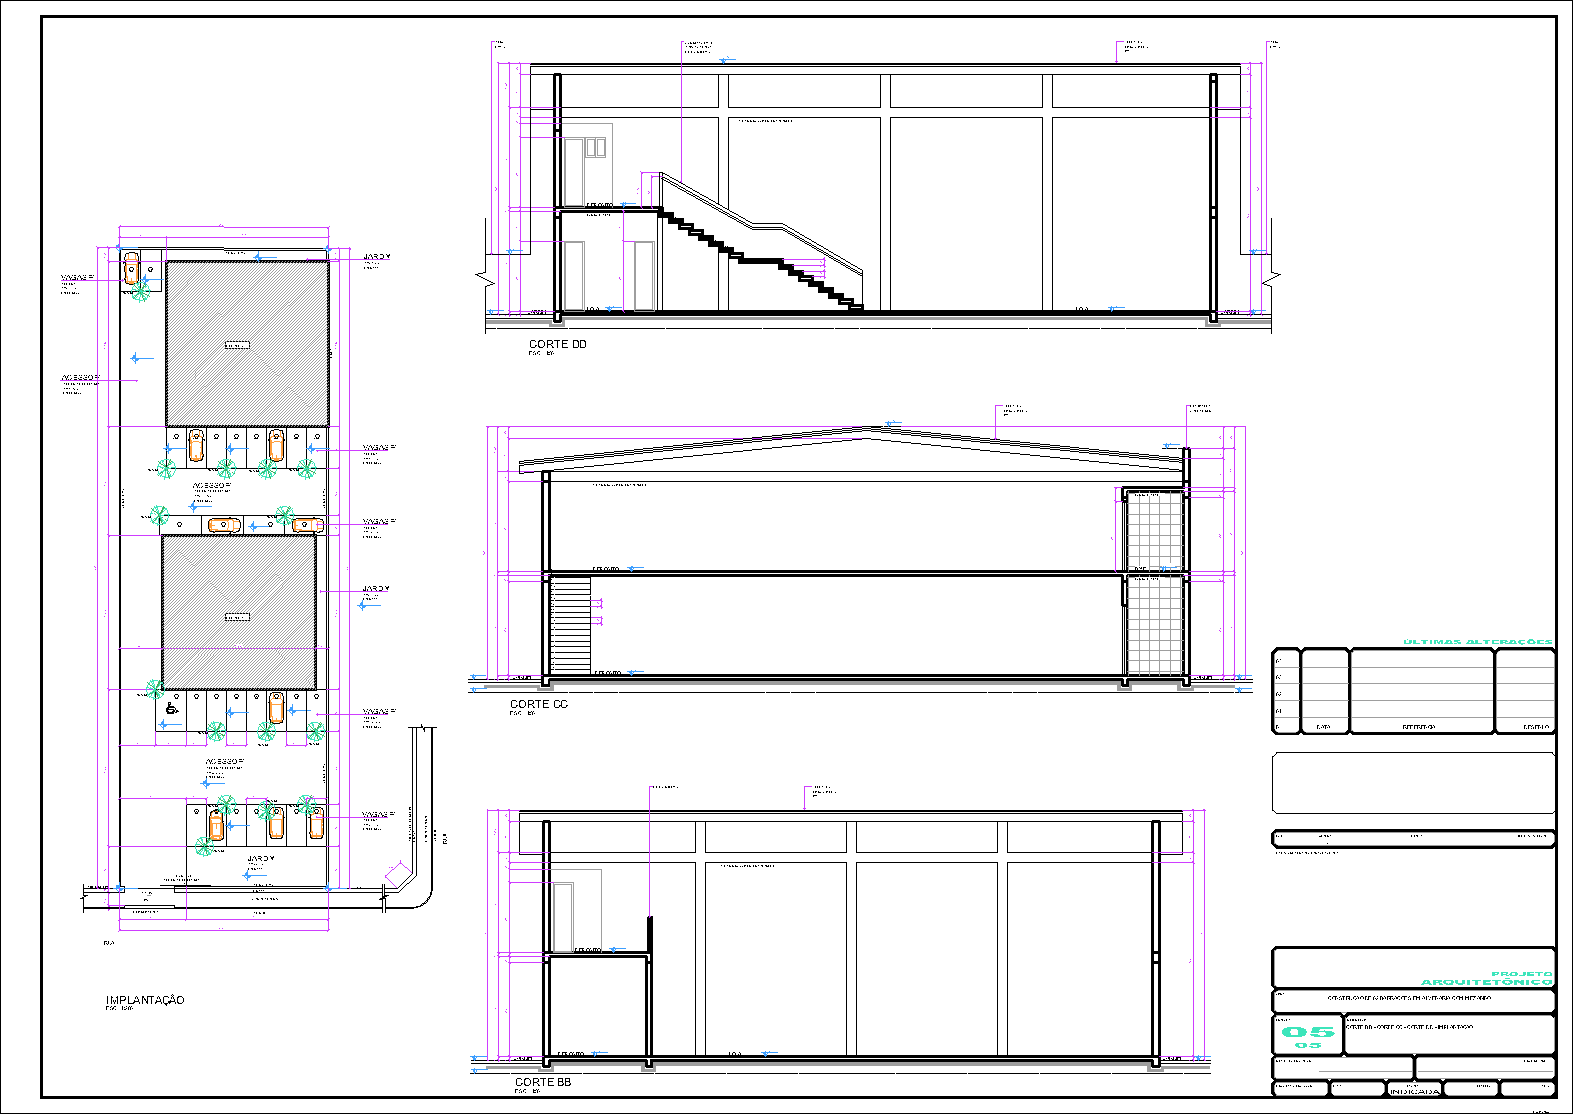The width and height of the screenshot is (1573, 1114).
Task: Select the tree symbol beside the wheelchair parking space
Action: [x=154, y=689]
